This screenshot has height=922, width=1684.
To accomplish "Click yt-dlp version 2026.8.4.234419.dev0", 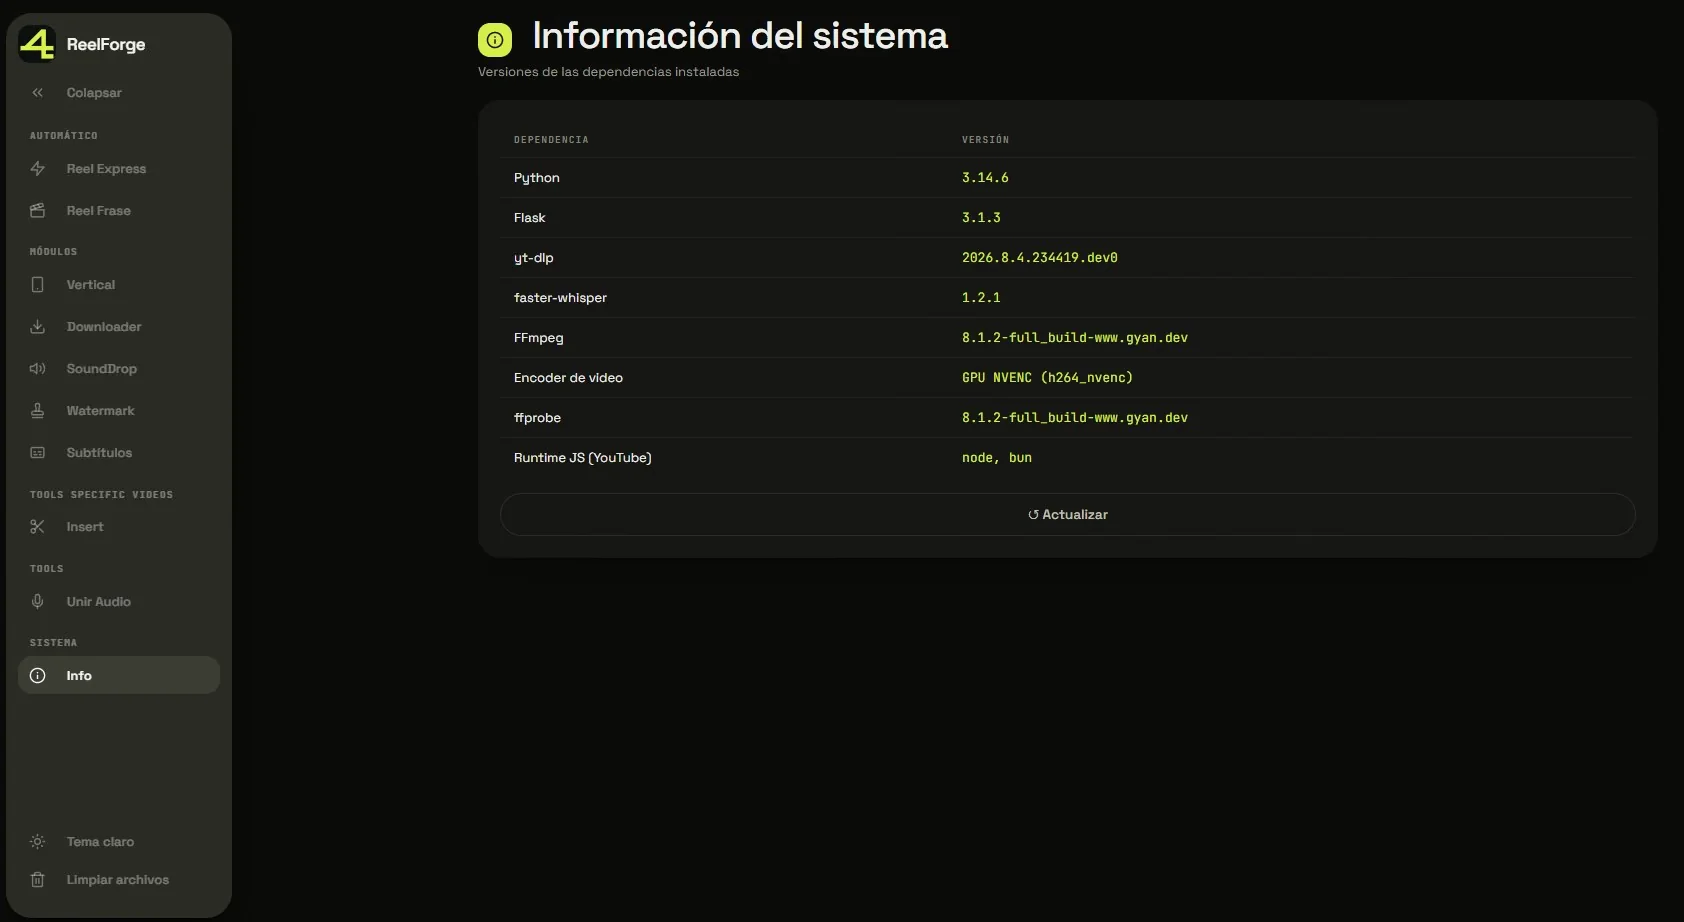I will [x=1040, y=258].
